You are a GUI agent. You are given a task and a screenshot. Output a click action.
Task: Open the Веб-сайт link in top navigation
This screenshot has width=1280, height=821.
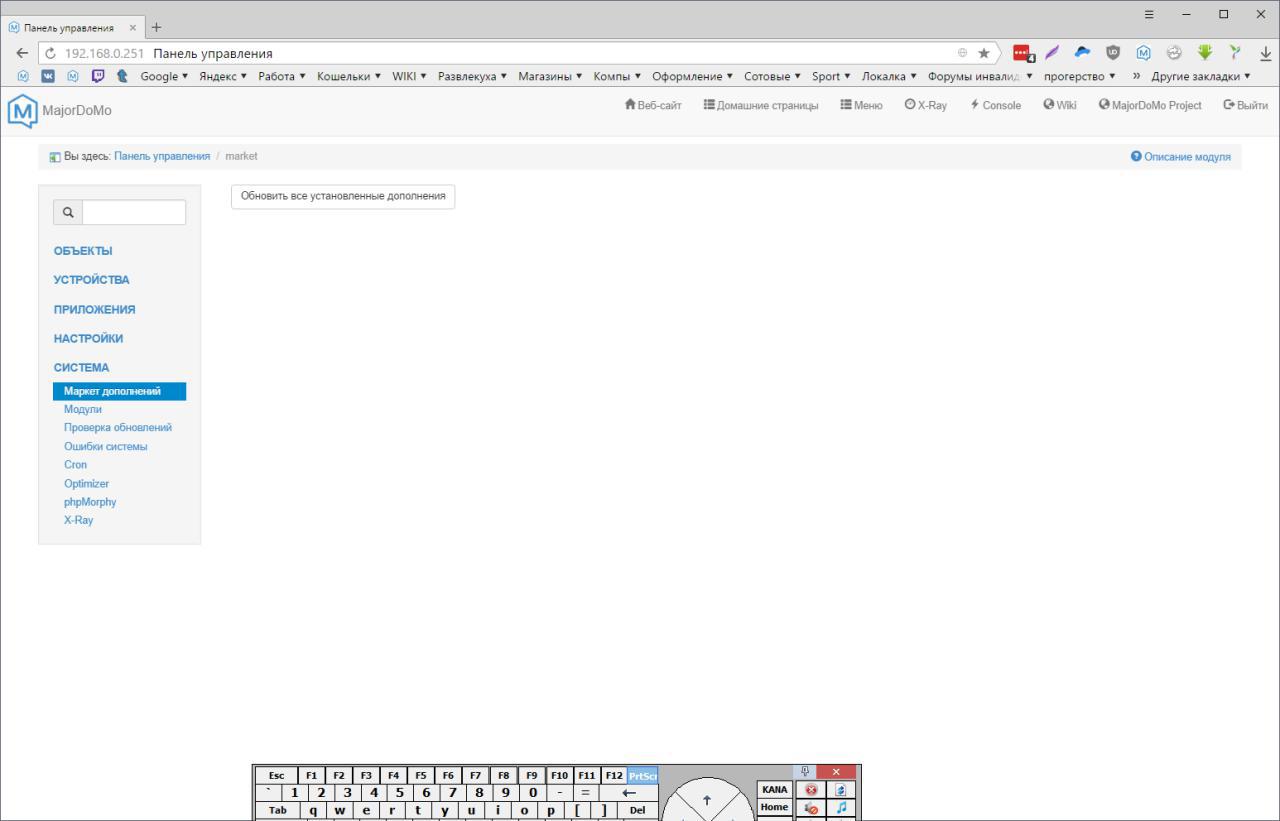[653, 105]
